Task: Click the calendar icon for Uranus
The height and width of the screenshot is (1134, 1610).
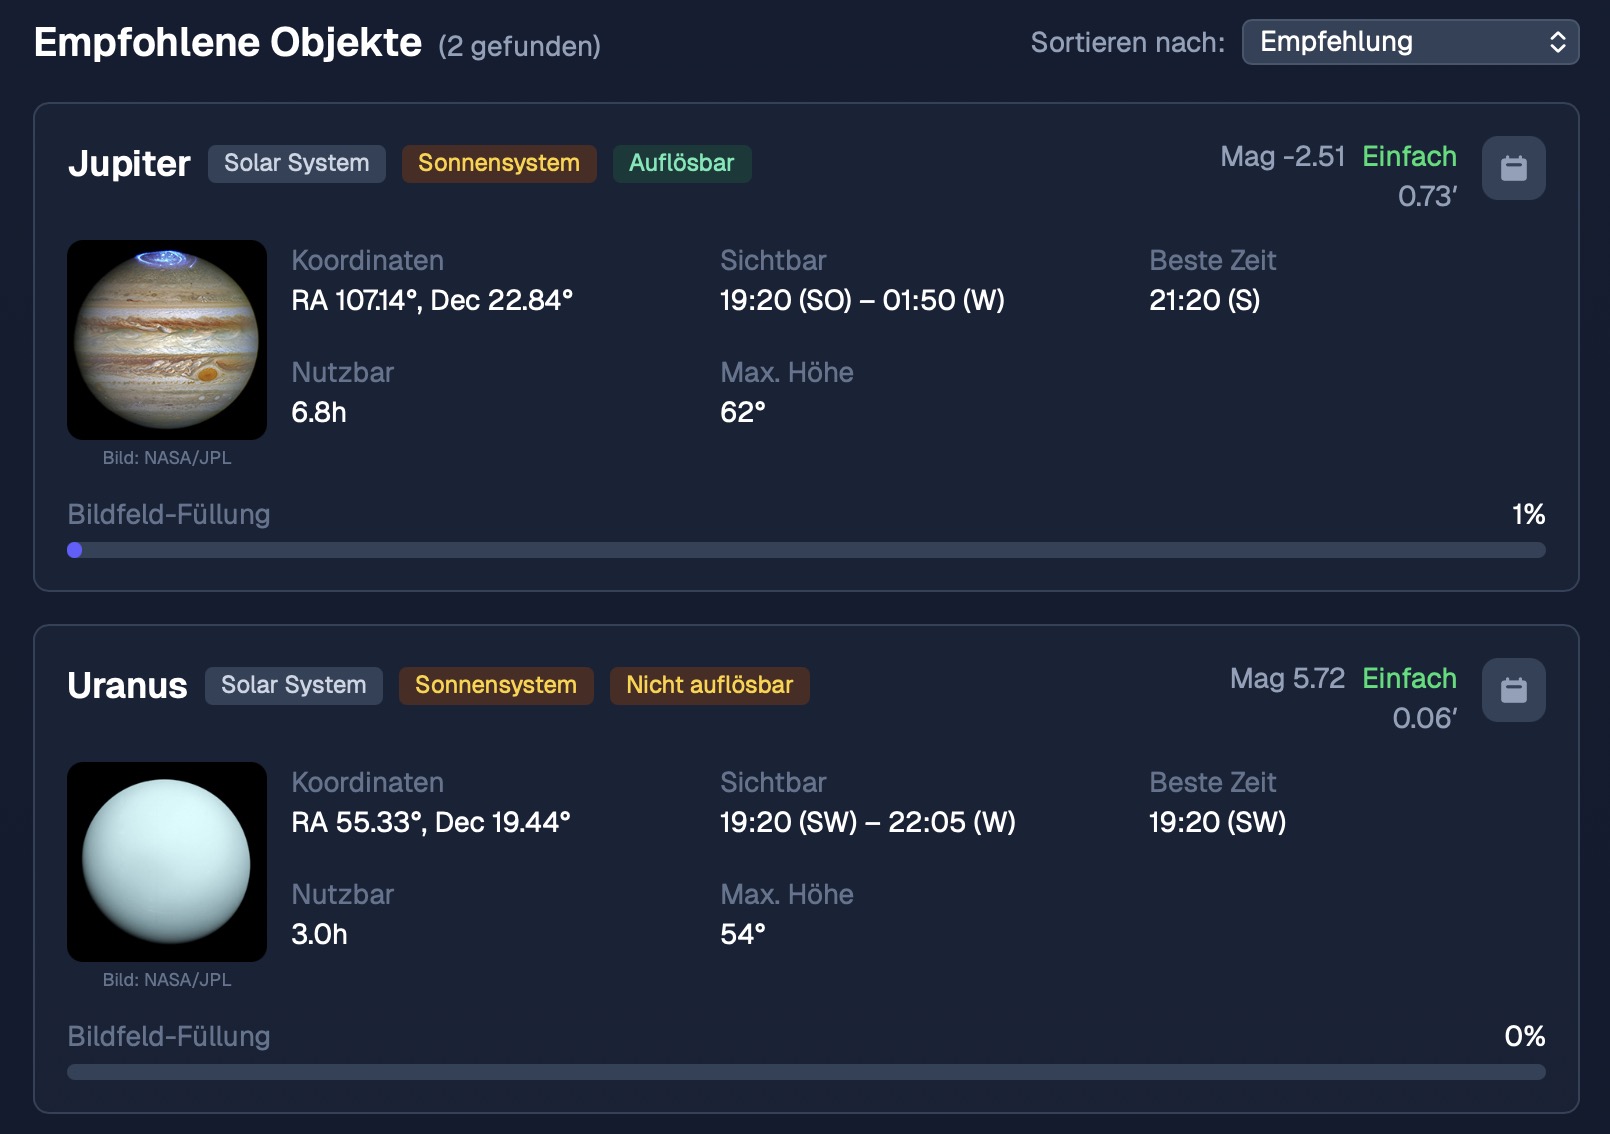Action: [x=1513, y=690]
